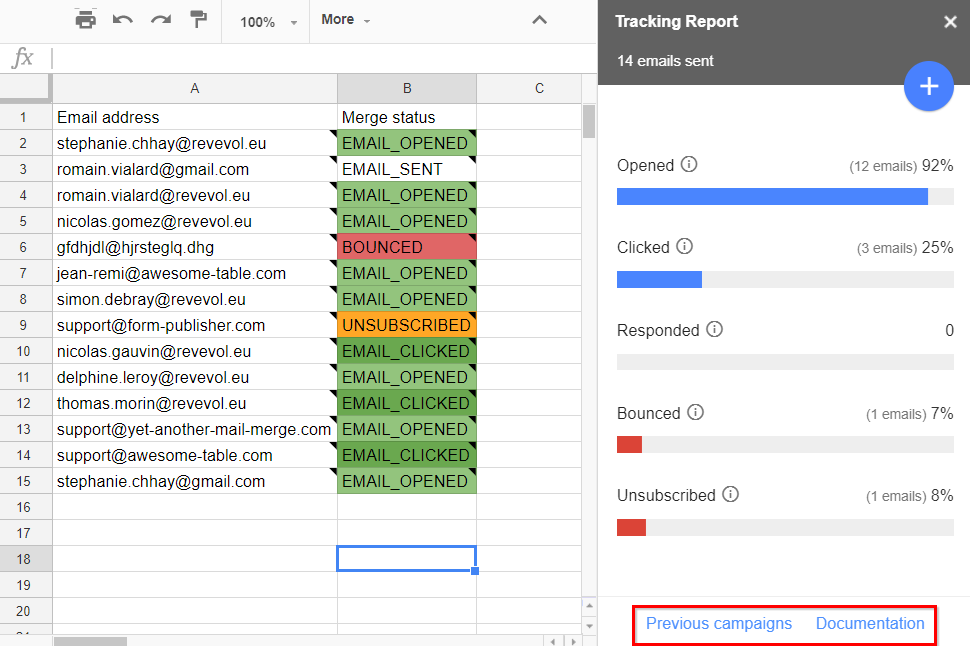
Task: Click the Opened blue progress bar
Action: (772, 197)
